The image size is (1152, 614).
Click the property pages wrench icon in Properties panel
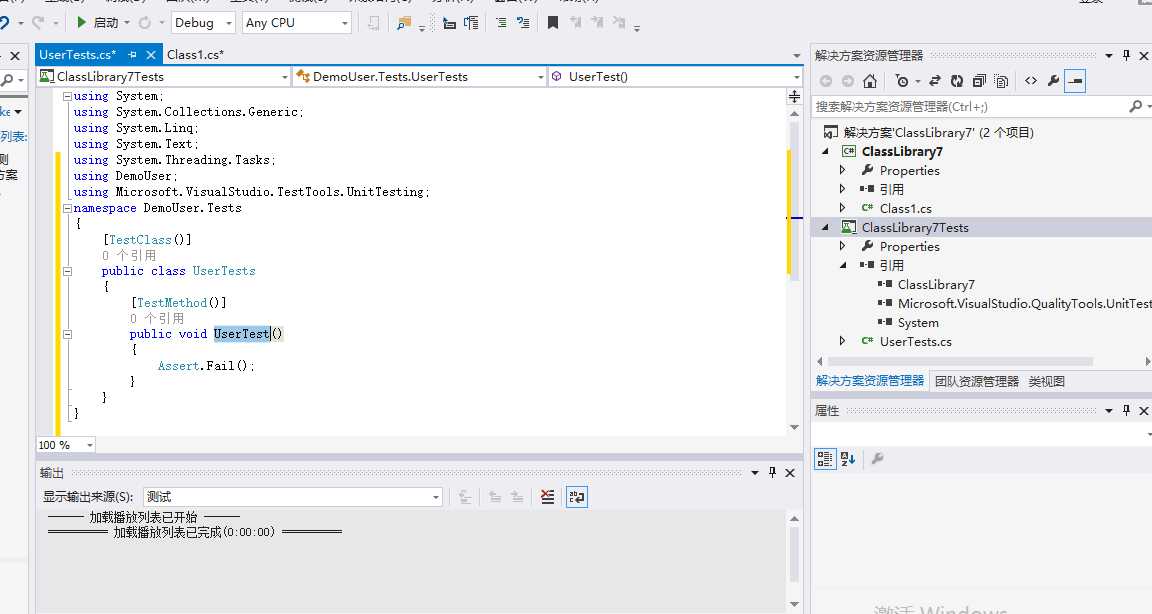pos(876,459)
